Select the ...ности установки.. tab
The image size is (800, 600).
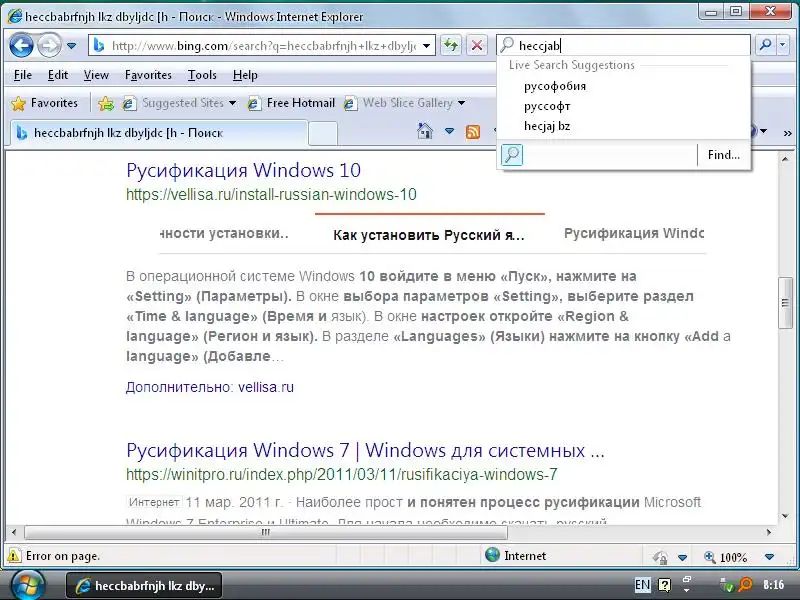click(x=224, y=233)
